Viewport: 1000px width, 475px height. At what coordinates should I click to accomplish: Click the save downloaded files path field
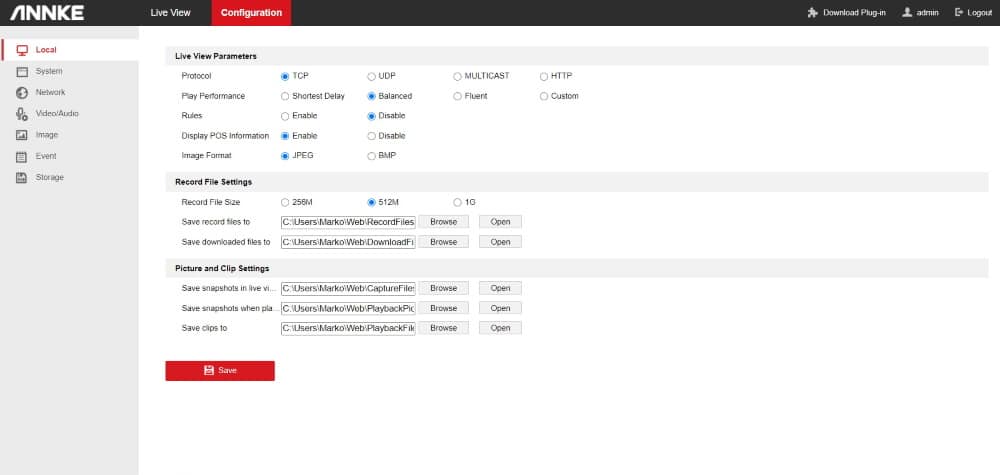tap(348, 242)
